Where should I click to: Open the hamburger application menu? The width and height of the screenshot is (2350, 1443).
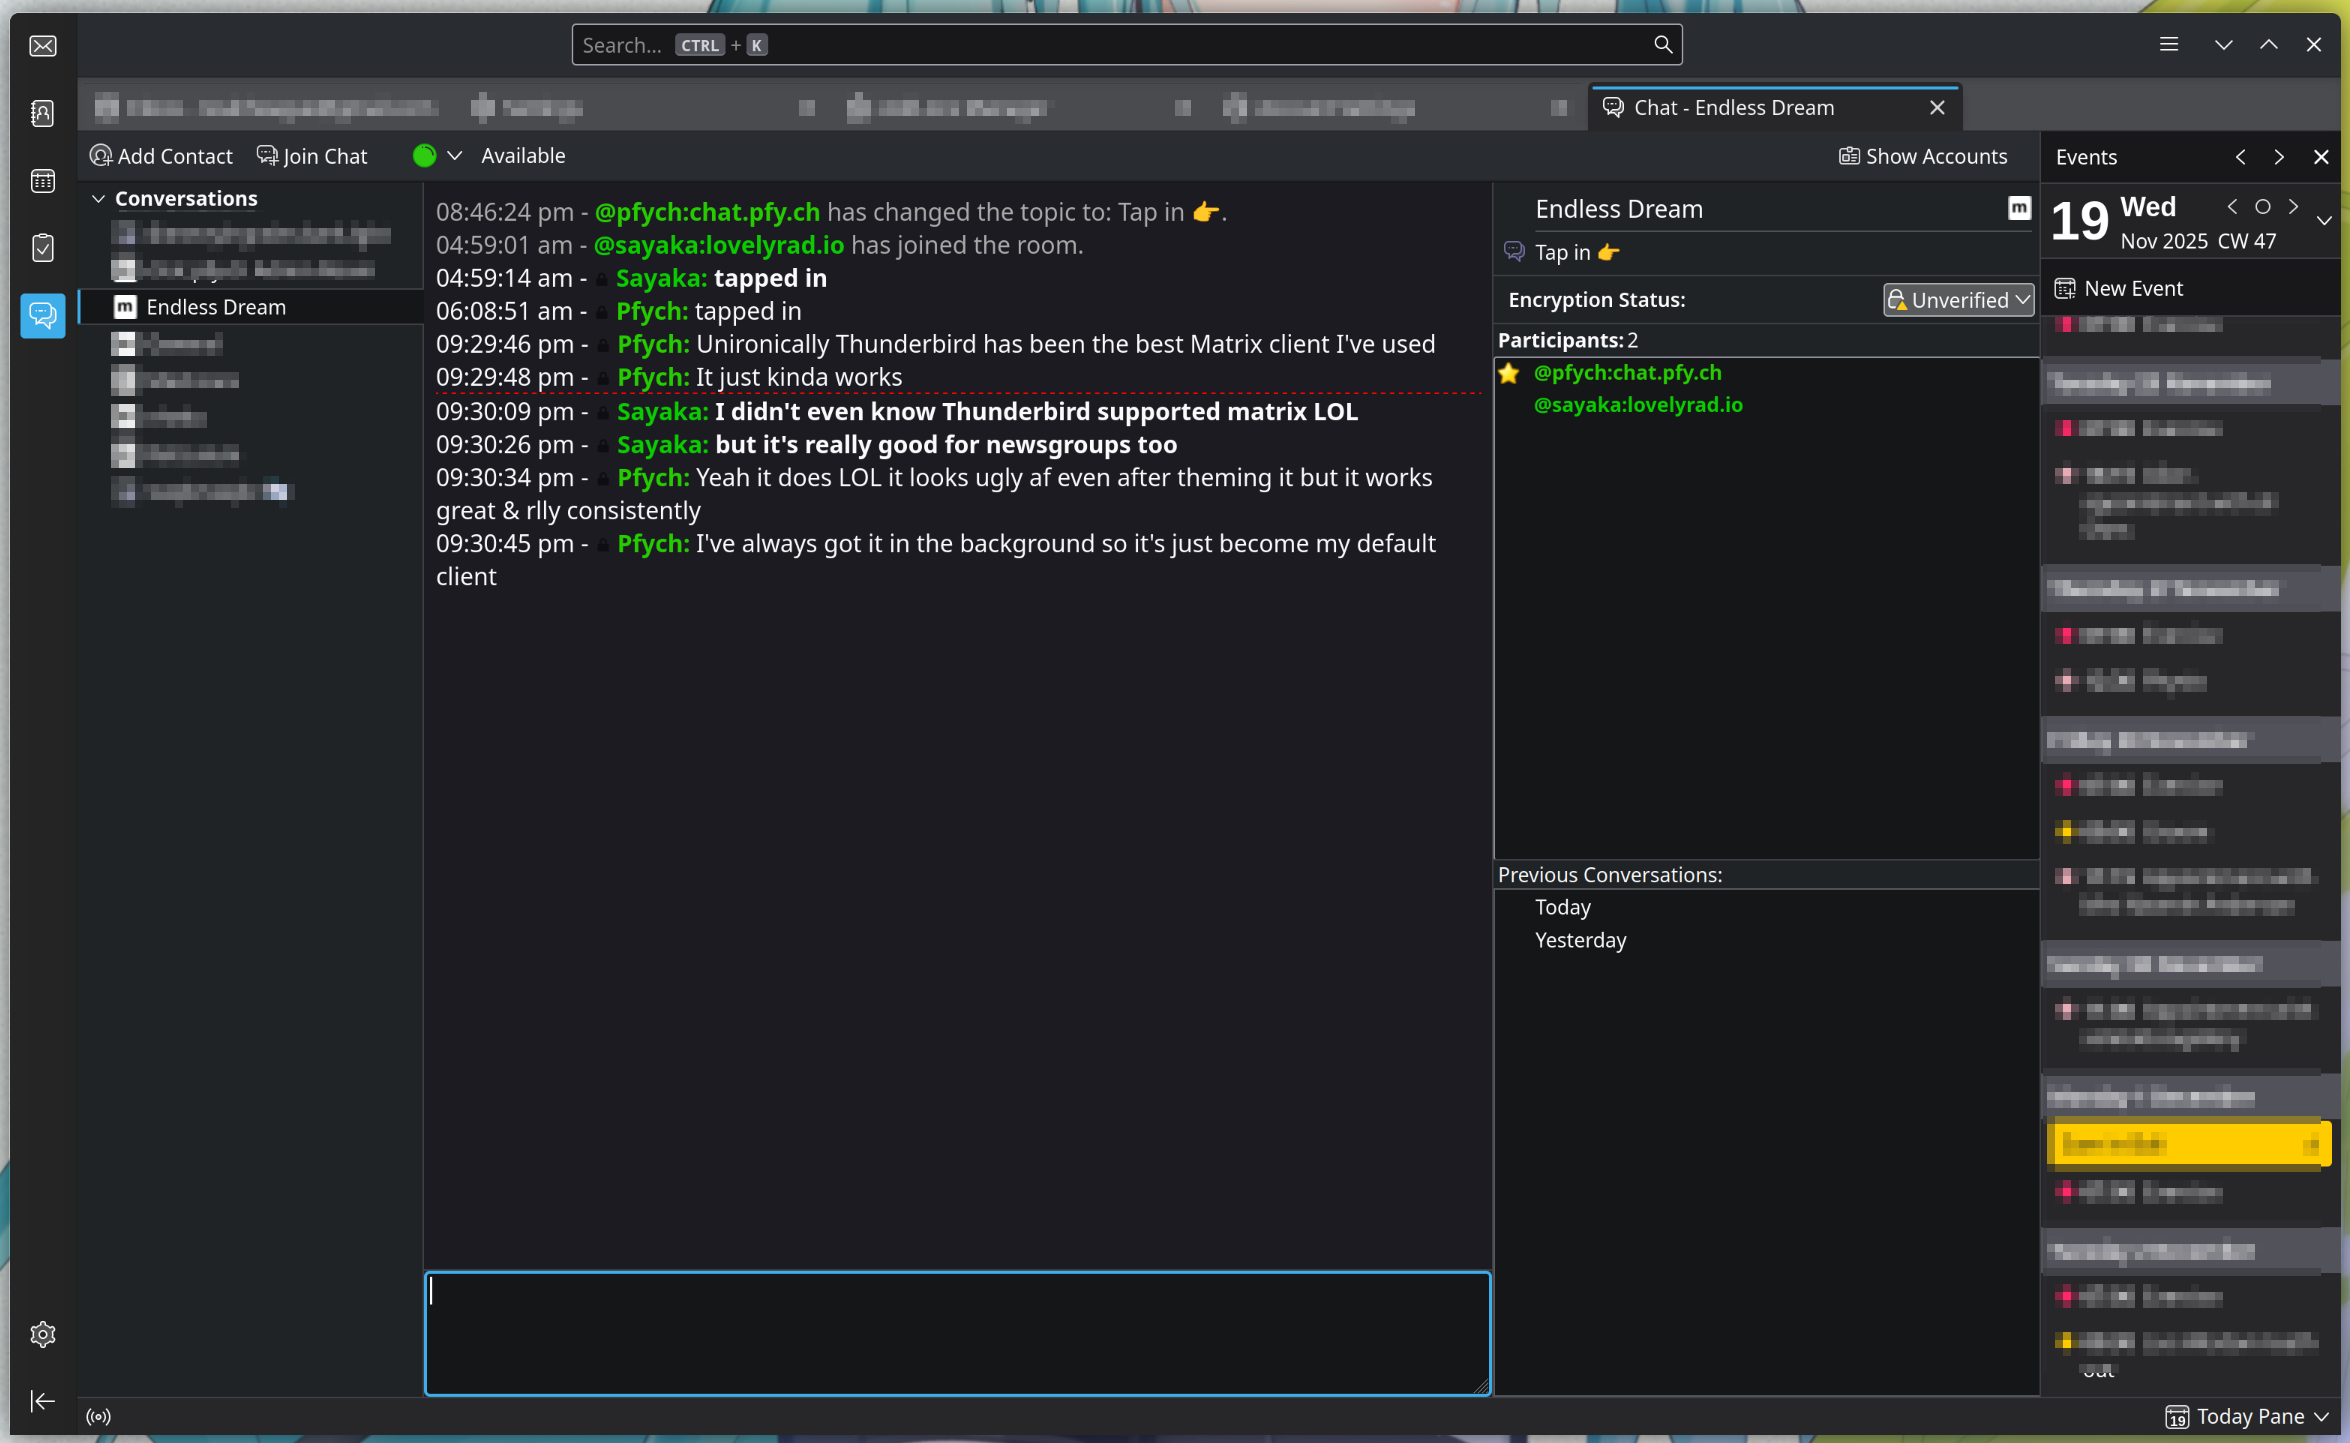2168,45
